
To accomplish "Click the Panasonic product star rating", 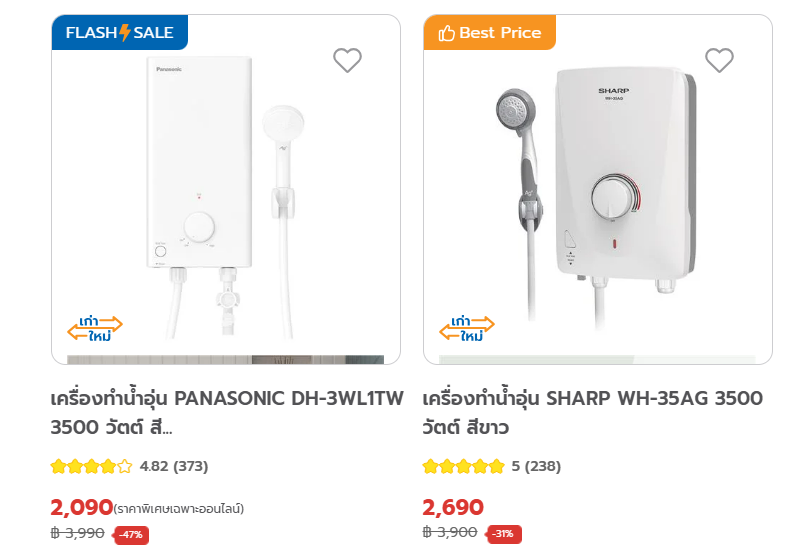I will [91, 466].
